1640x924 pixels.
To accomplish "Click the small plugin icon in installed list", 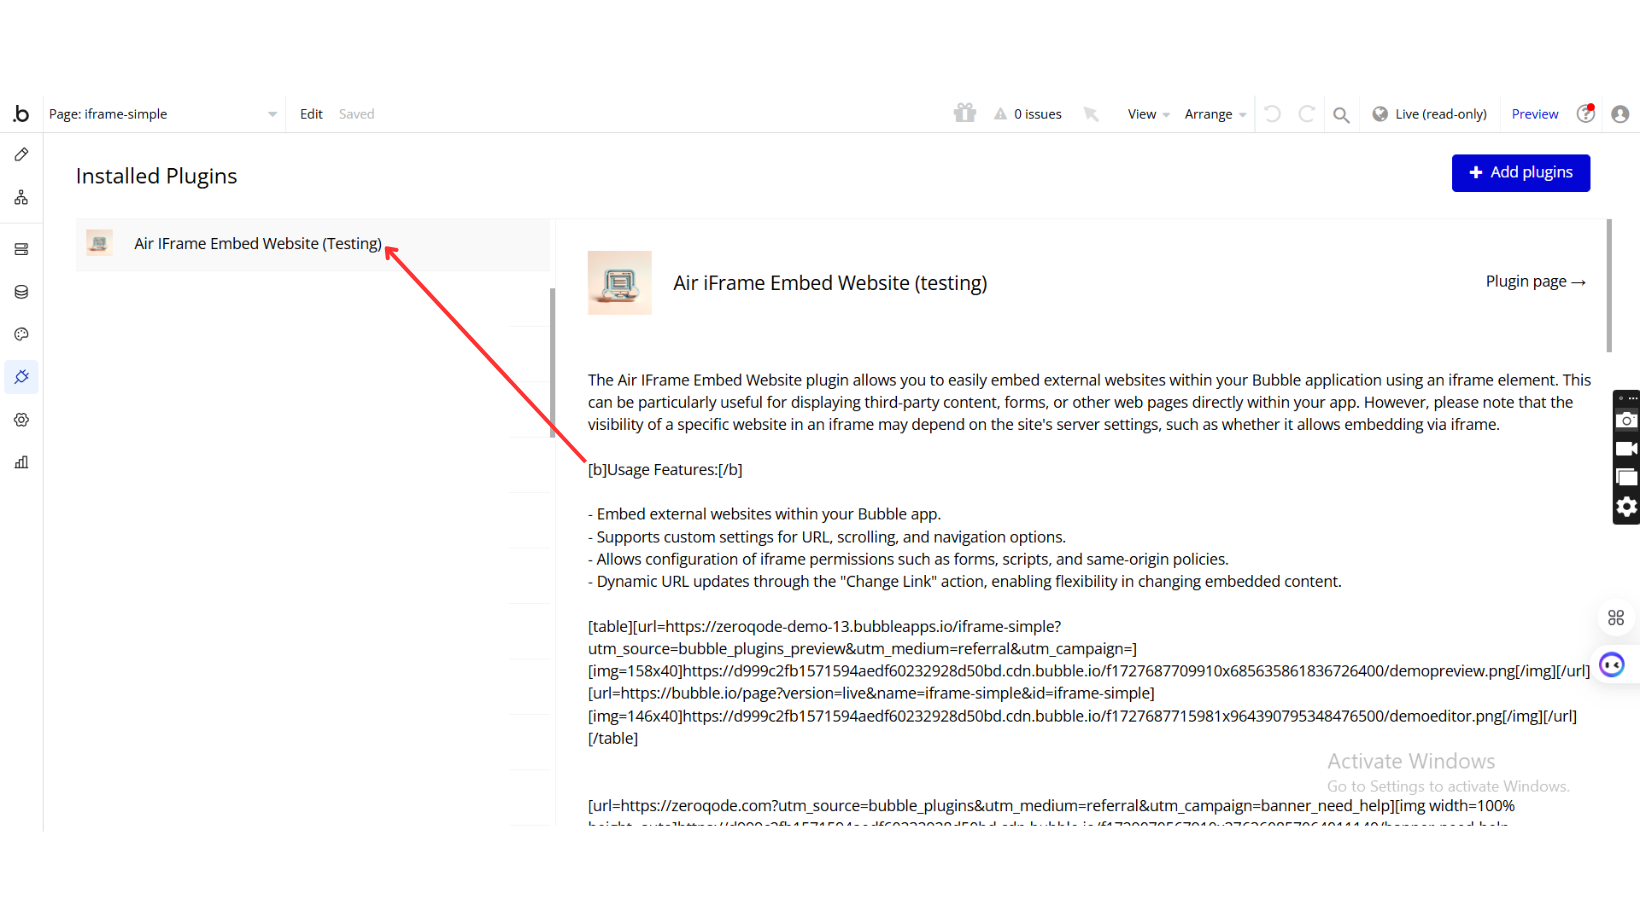I will [x=99, y=243].
